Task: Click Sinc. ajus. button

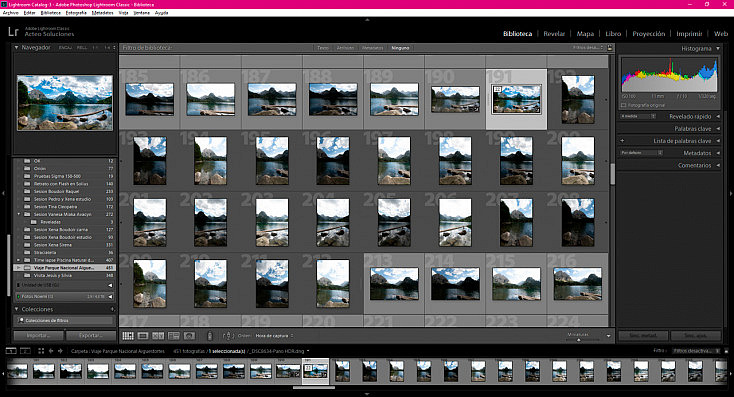Action: click(x=695, y=336)
